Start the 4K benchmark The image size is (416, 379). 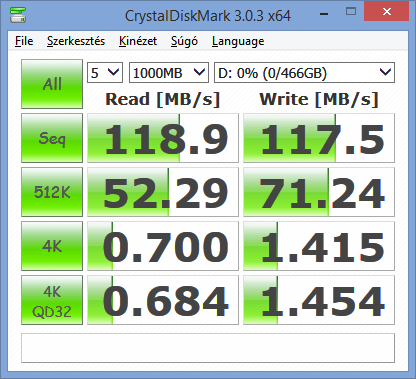coord(52,246)
